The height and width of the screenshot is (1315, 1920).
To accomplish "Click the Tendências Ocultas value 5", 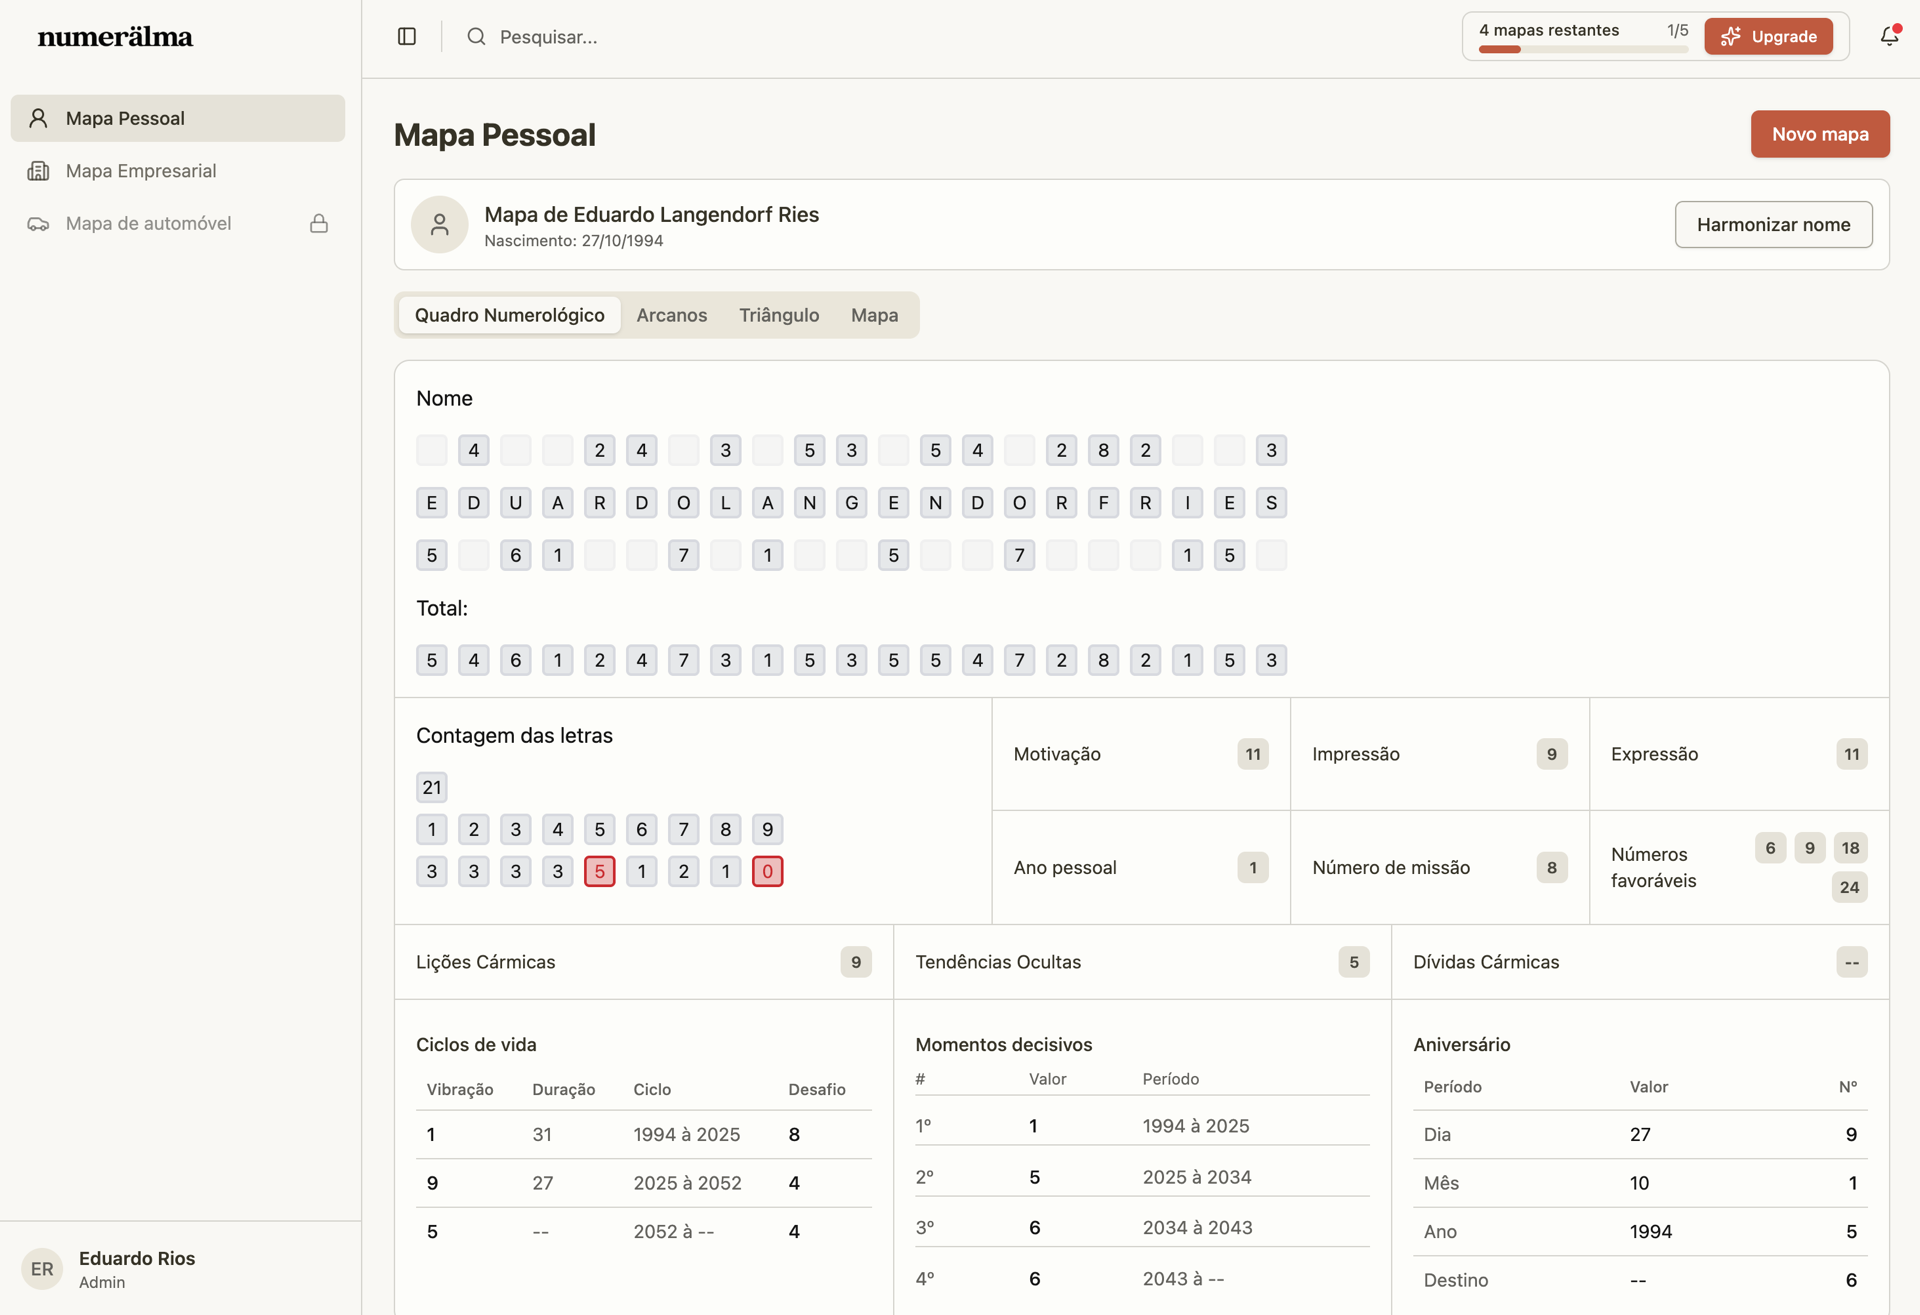I will 1354,963.
